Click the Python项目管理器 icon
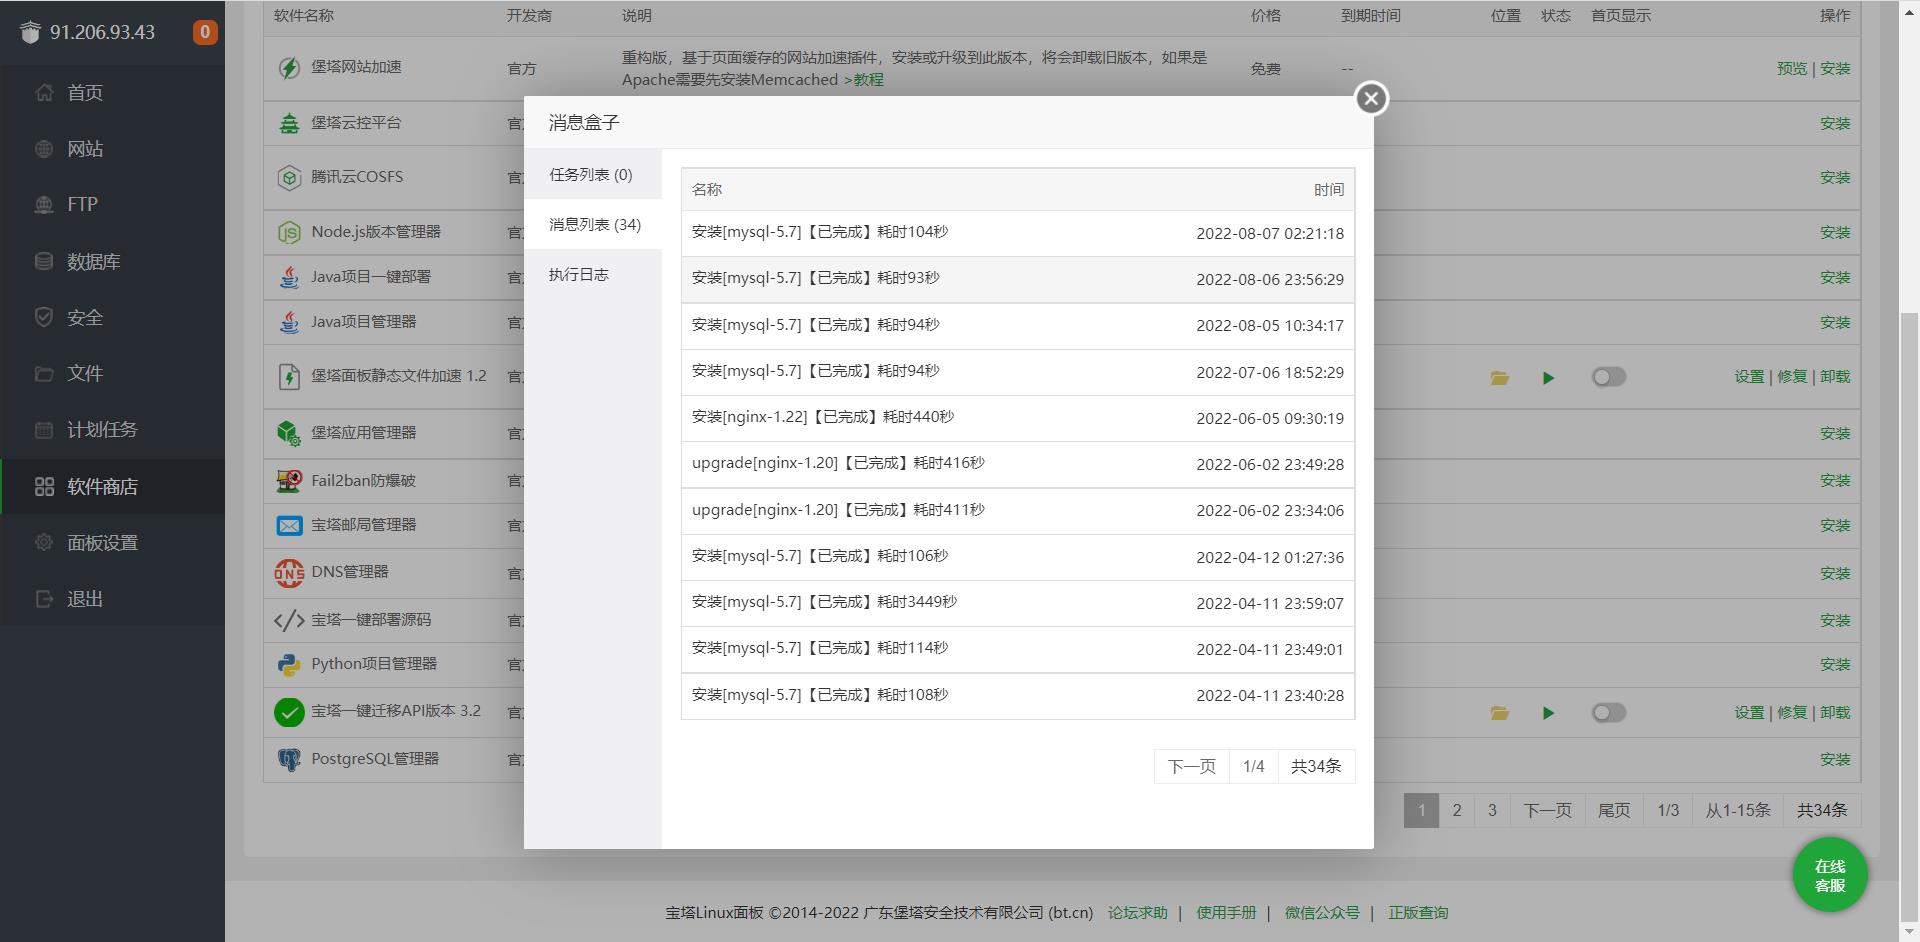The width and height of the screenshot is (1920, 942). pyautogui.click(x=289, y=665)
